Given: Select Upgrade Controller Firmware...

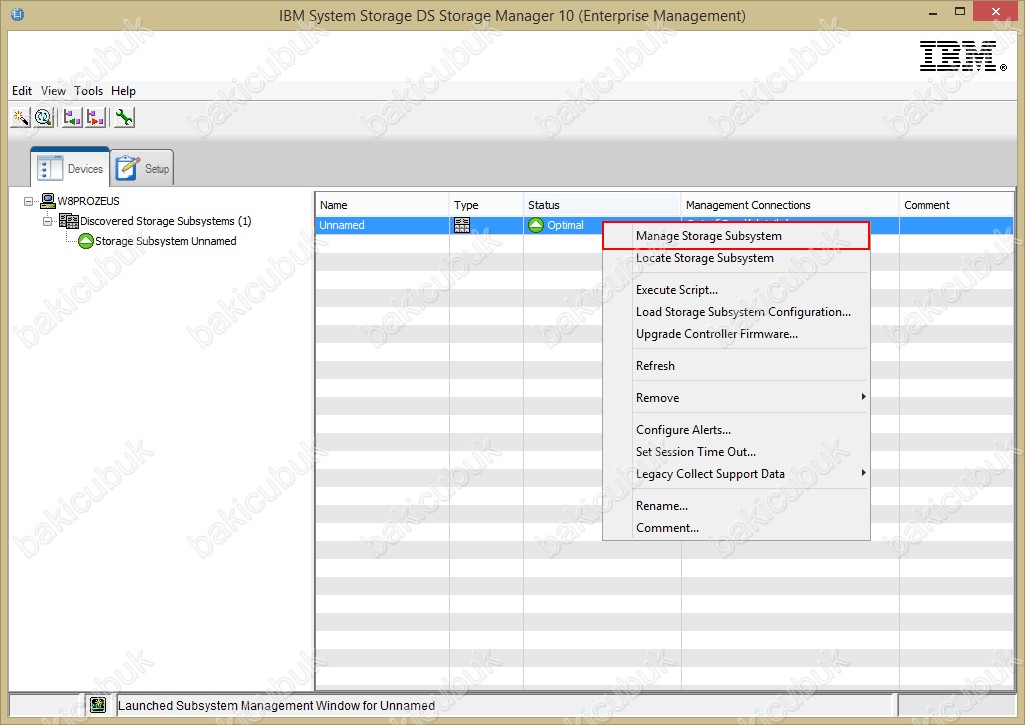Looking at the screenshot, I should (736, 334).
